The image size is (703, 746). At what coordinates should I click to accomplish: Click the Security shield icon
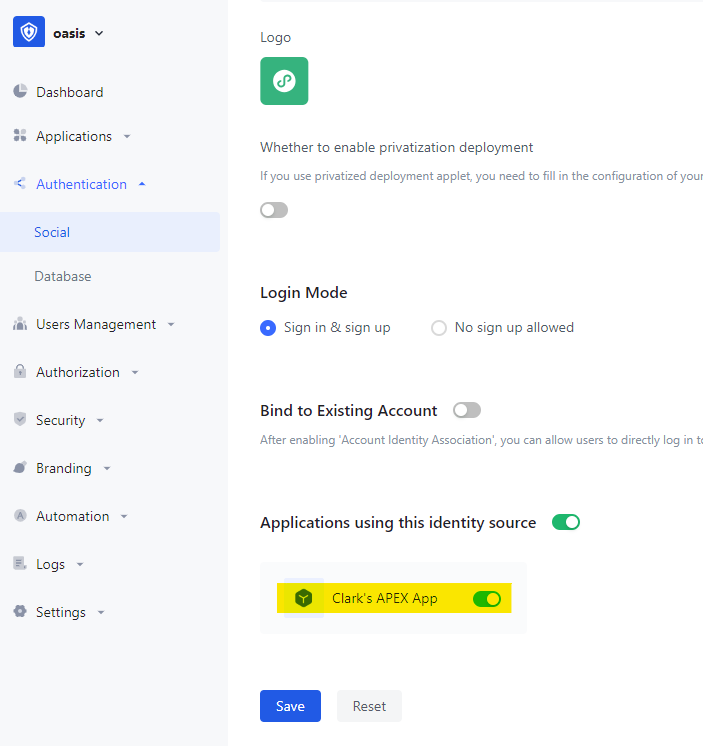tap(20, 420)
